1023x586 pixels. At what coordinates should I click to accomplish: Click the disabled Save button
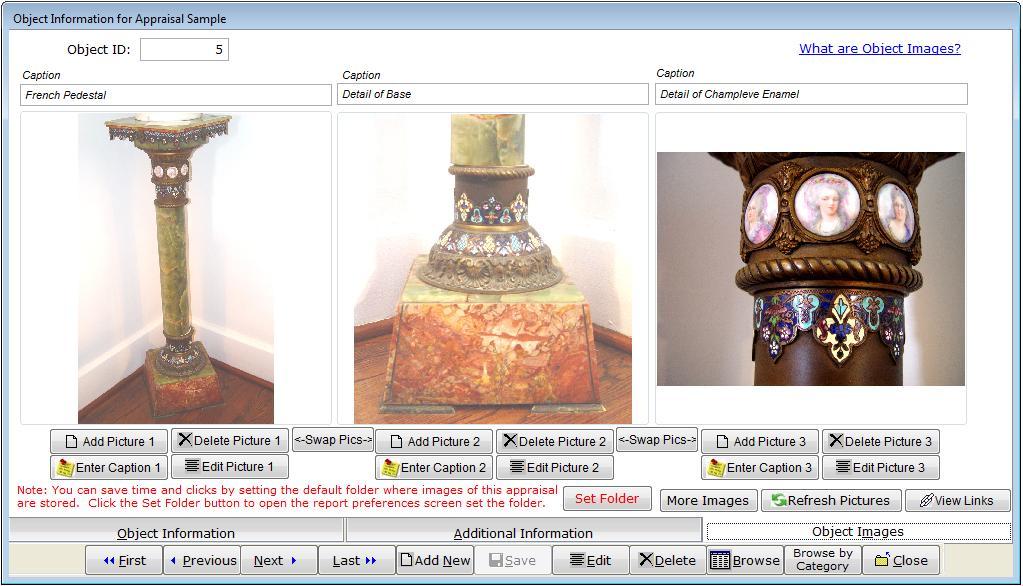(512, 560)
